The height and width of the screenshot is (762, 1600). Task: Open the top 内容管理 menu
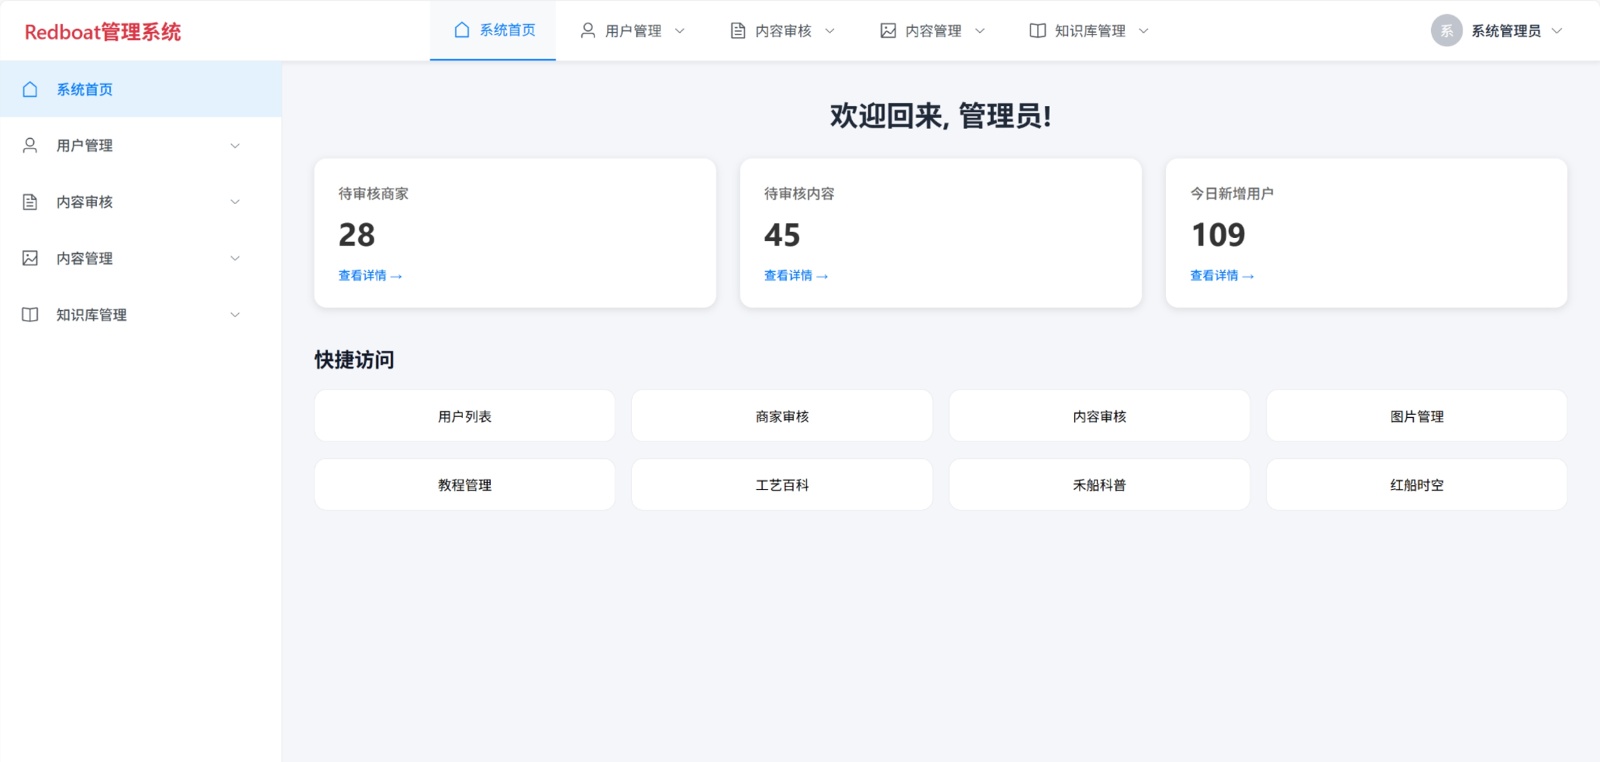point(932,31)
